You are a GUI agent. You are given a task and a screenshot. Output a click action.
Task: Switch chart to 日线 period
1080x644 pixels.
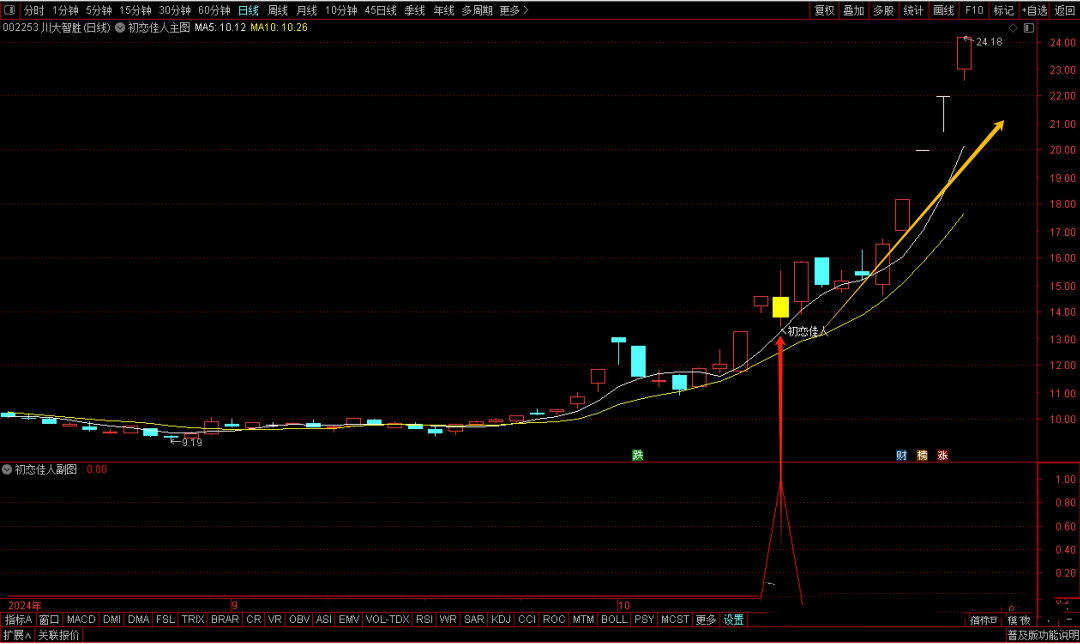pyautogui.click(x=248, y=10)
